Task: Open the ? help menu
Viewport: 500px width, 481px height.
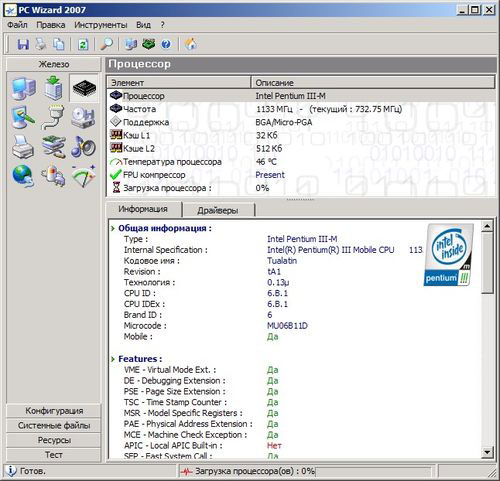Action: [x=162, y=25]
